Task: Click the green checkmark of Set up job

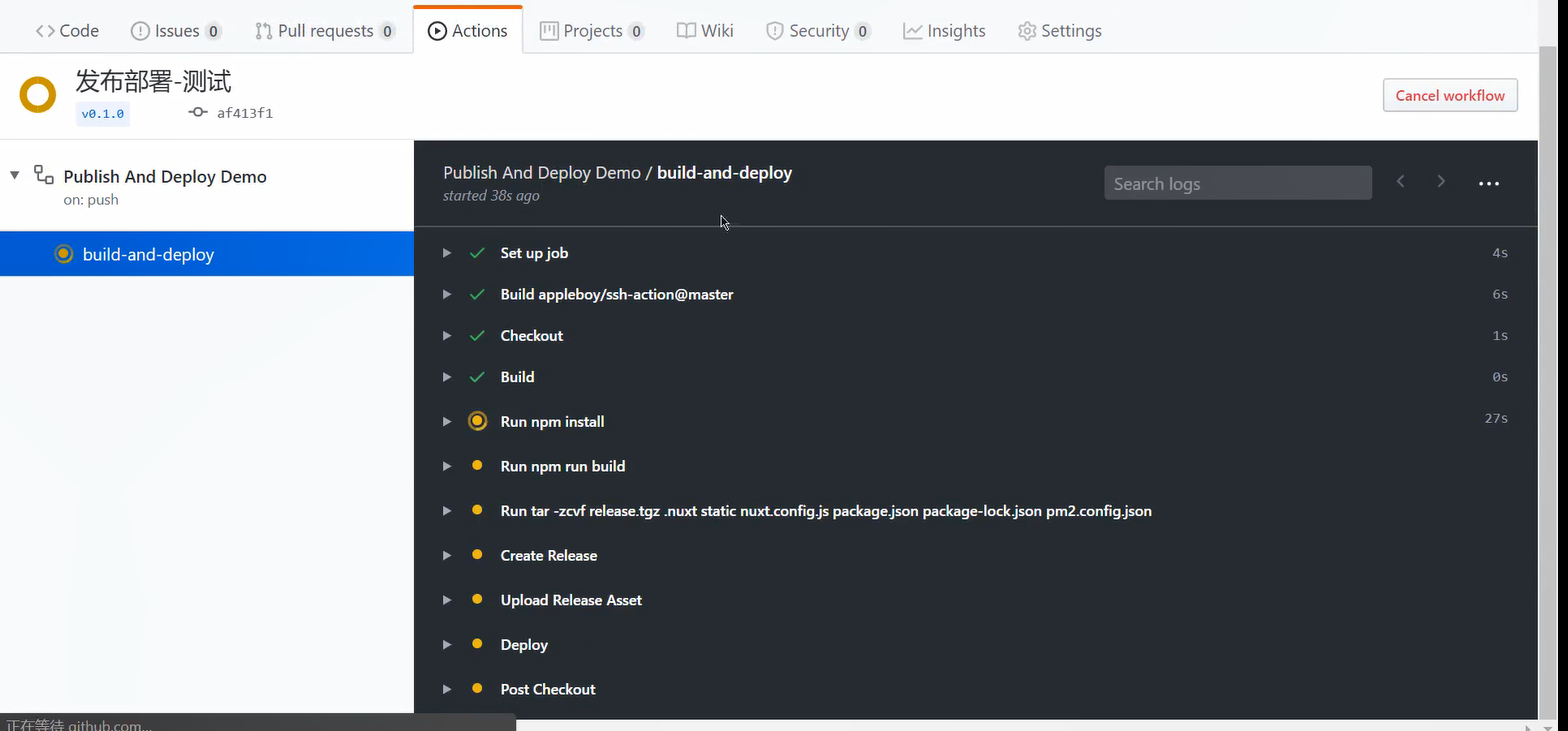Action: 477,253
